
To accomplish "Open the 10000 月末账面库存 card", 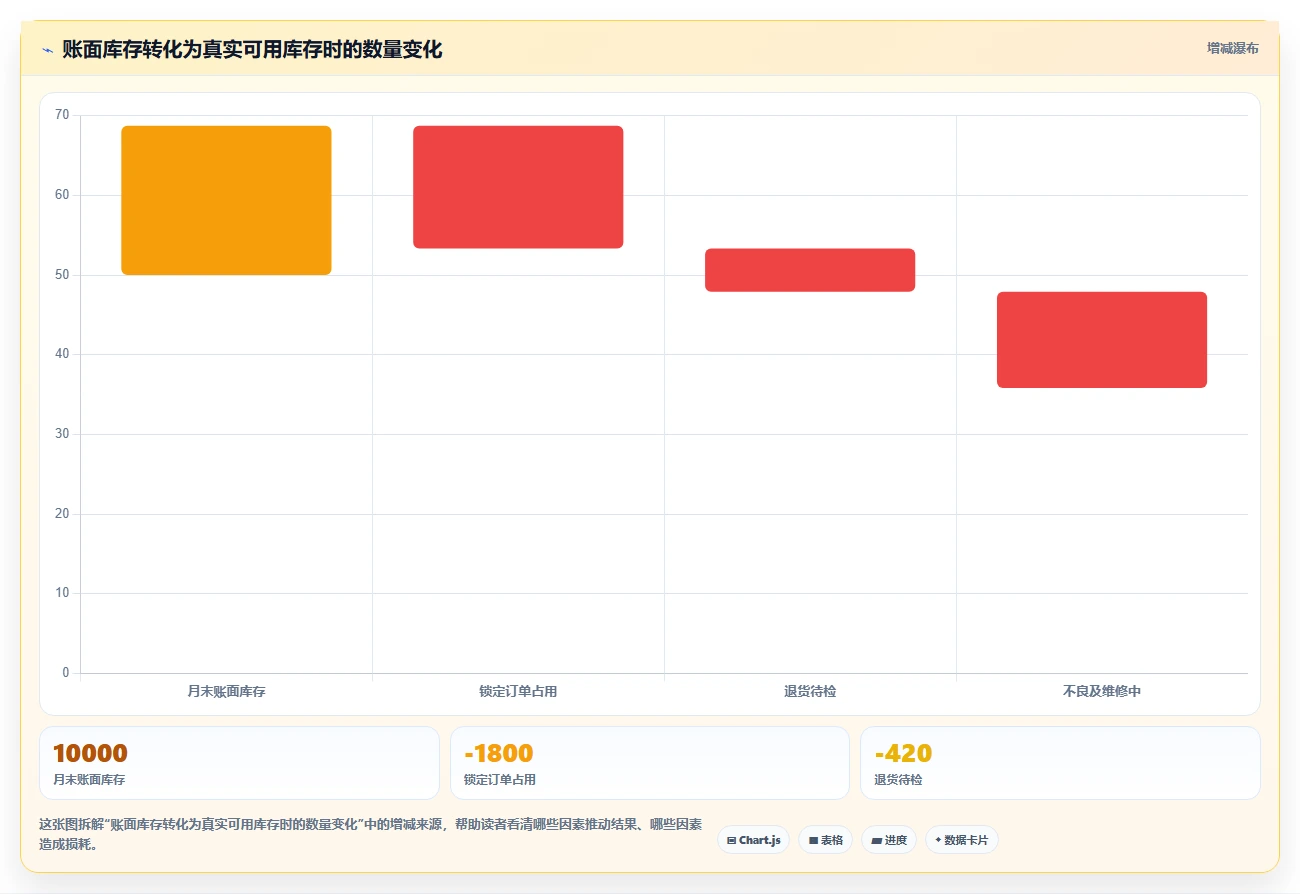I will pyautogui.click(x=239, y=763).
